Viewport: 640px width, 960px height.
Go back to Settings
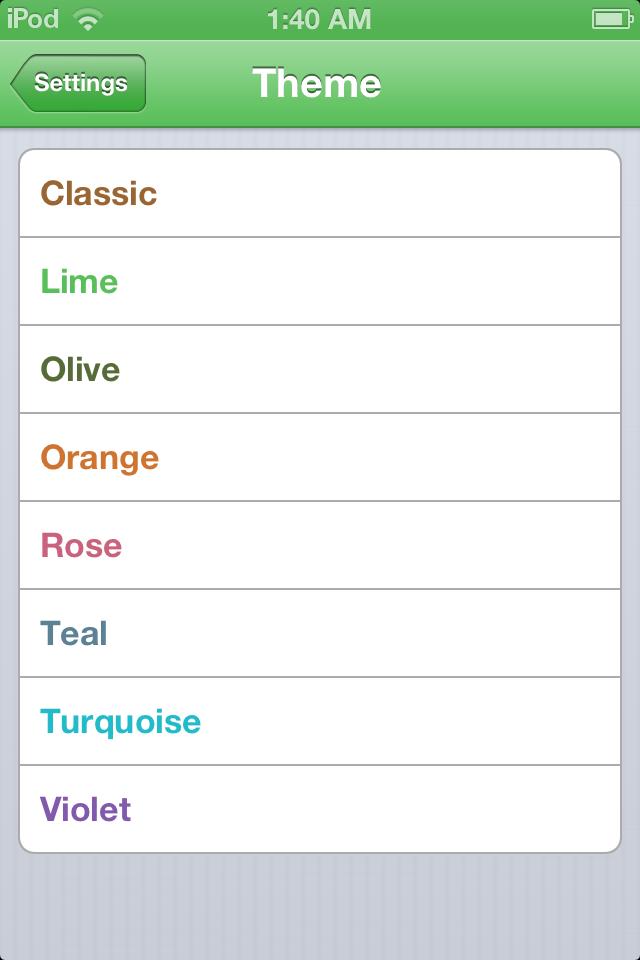[x=78, y=83]
